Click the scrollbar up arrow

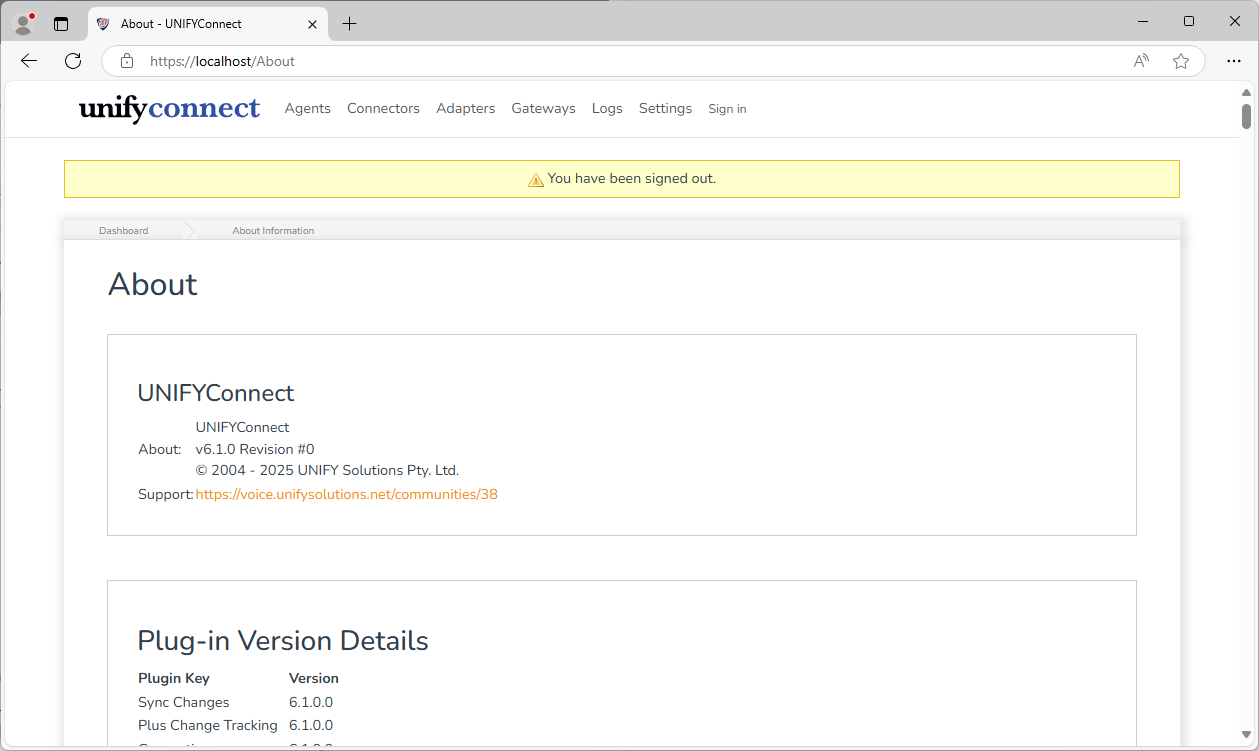pyautogui.click(x=1246, y=92)
